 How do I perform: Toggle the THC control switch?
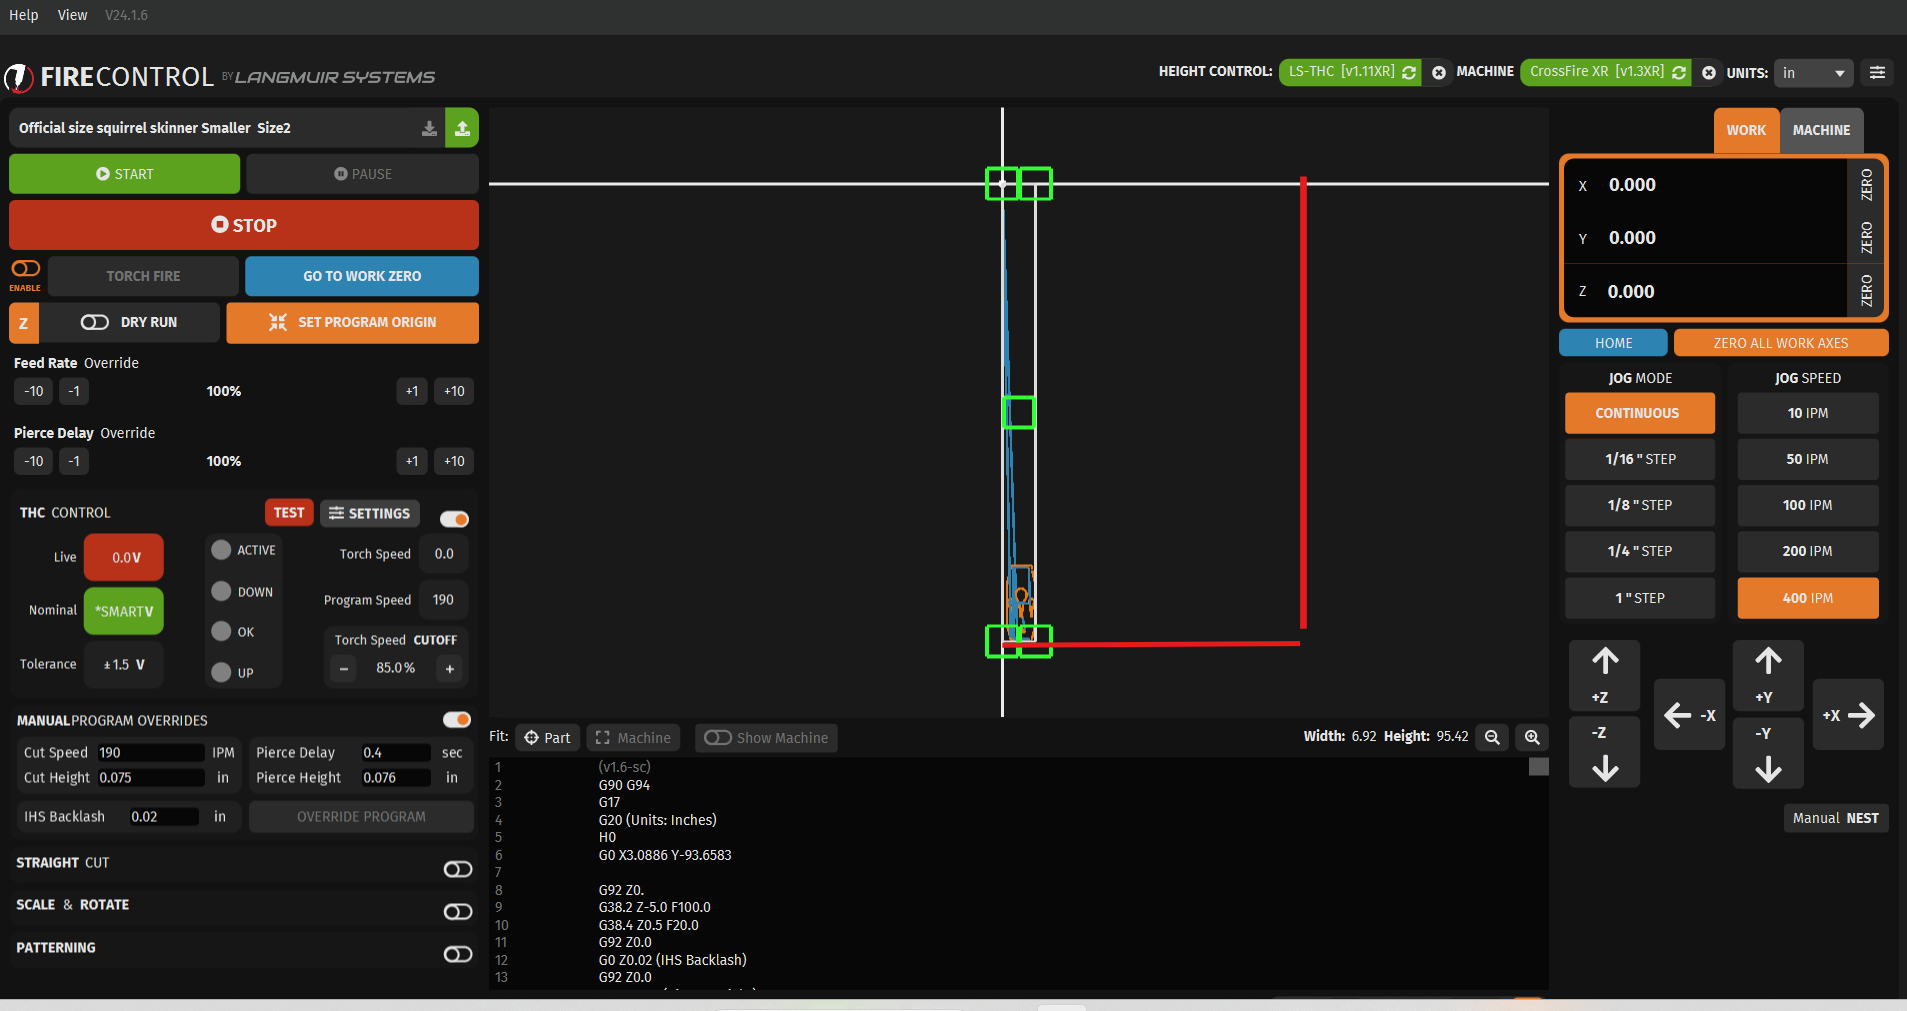(x=454, y=519)
